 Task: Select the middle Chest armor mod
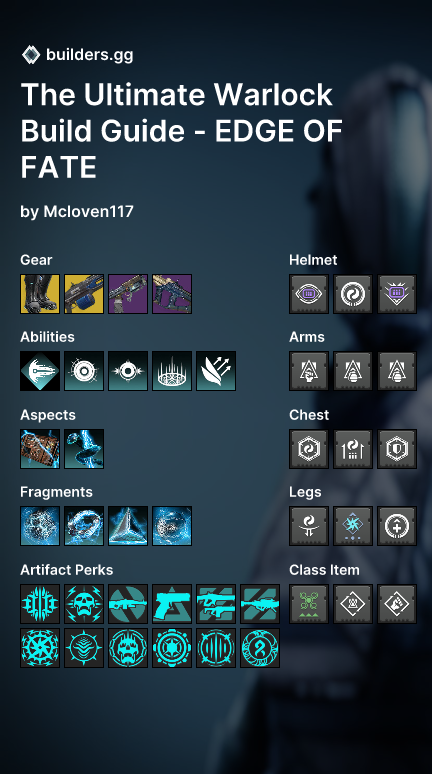tap(353, 449)
